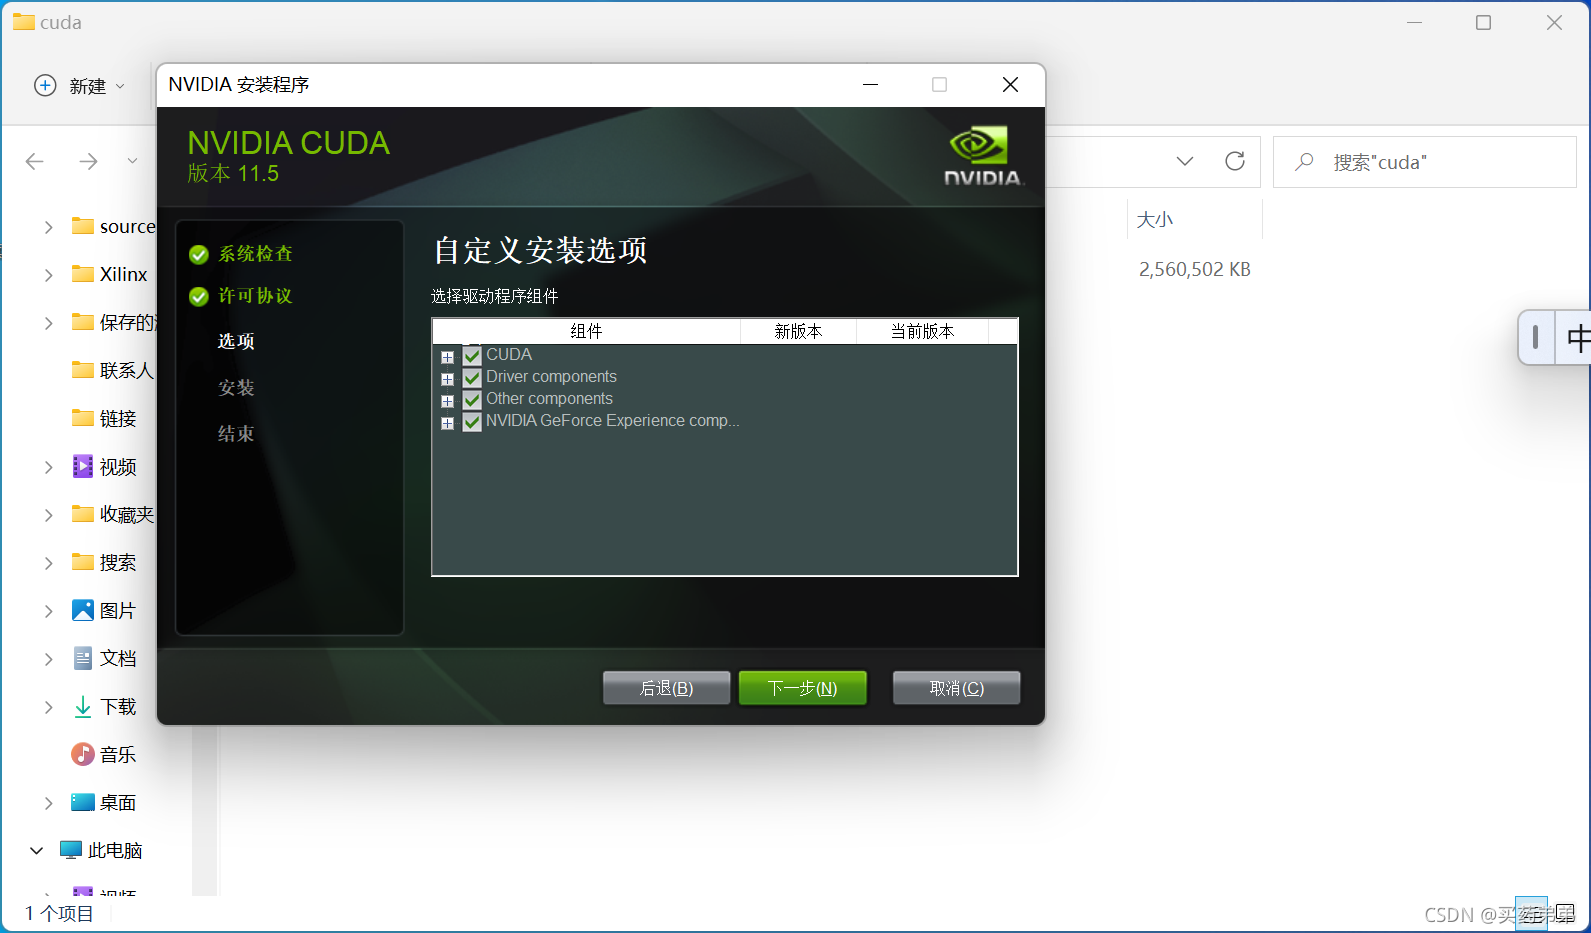
Task: Click the 新版本 column header
Action: click(x=798, y=331)
